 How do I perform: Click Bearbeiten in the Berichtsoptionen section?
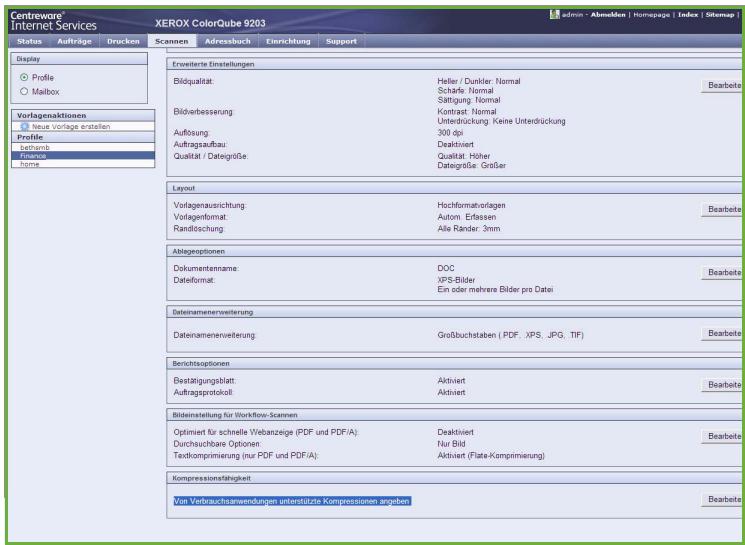pyautogui.click(x=722, y=385)
